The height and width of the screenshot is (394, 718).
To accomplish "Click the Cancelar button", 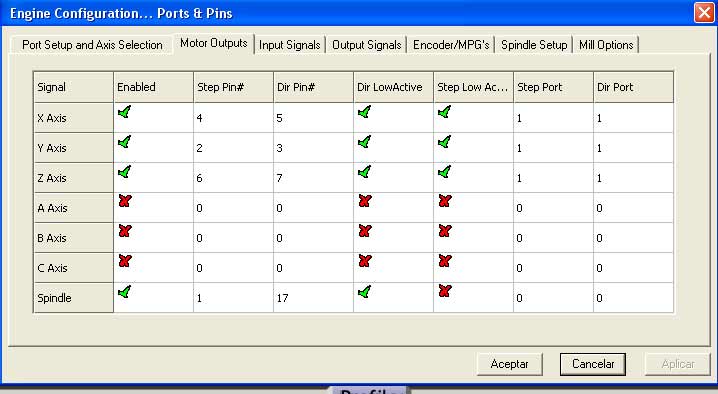I will pyautogui.click(x=593, y=364).
